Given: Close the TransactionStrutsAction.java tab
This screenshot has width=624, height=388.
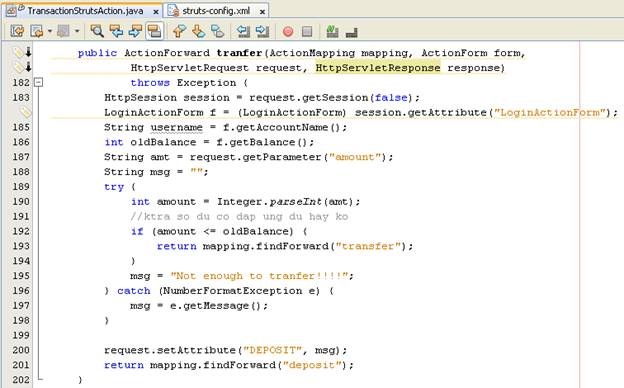Looking at the screenshot, I should [x=156, y=12].
